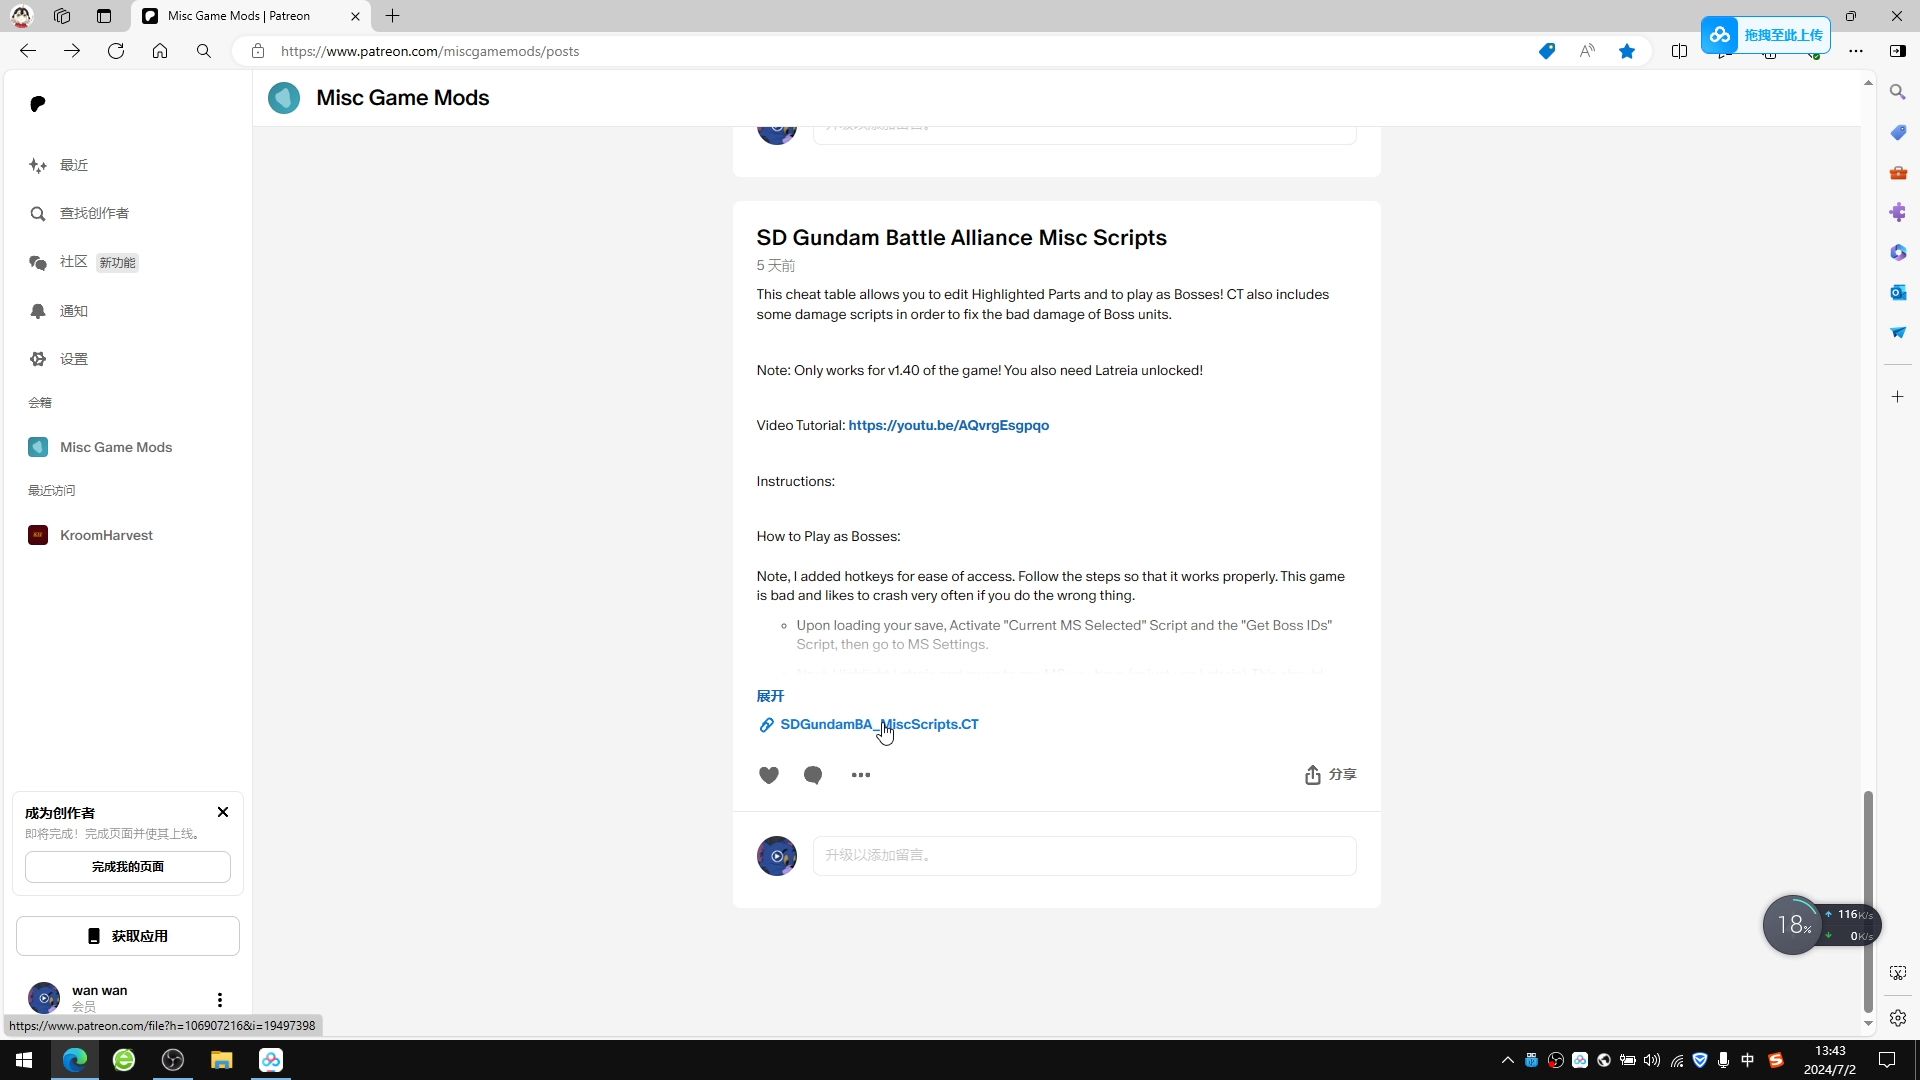The height and width of the screenshot is (1080, 1920).
Task: Click the wan wan profile avatar
Action: 44,998
